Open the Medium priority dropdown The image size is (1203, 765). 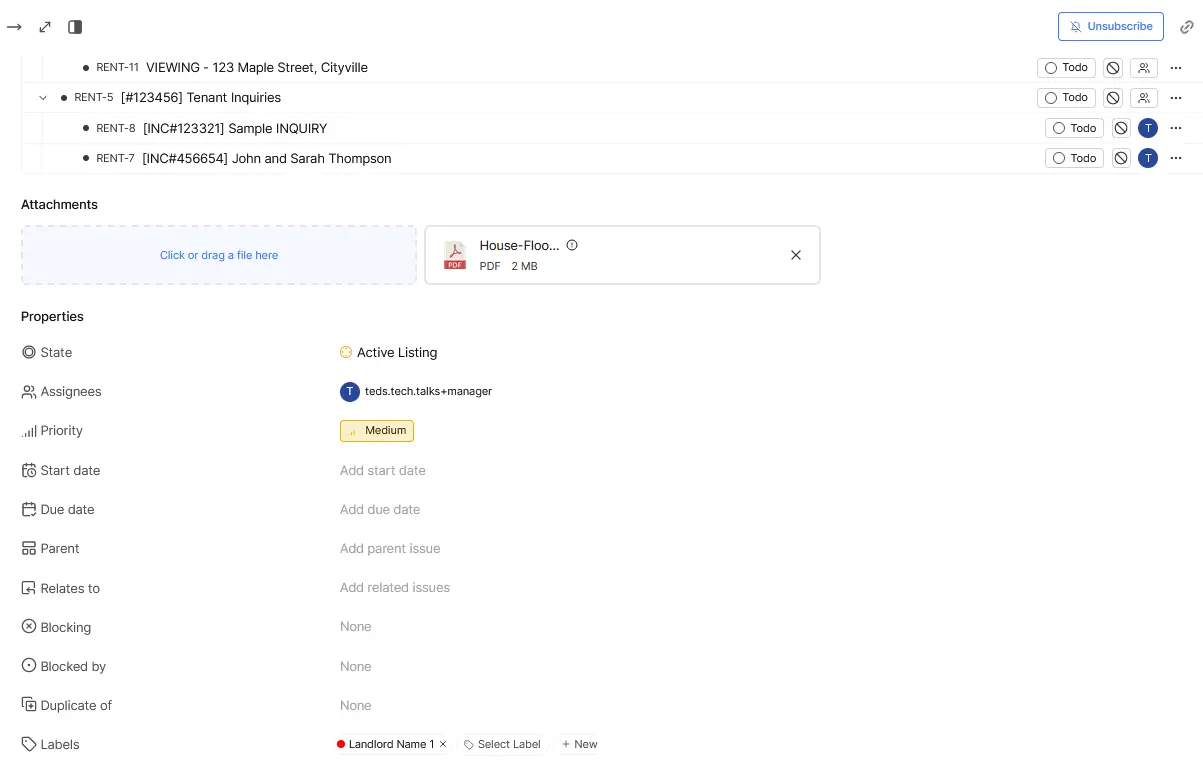coord(377,430)
